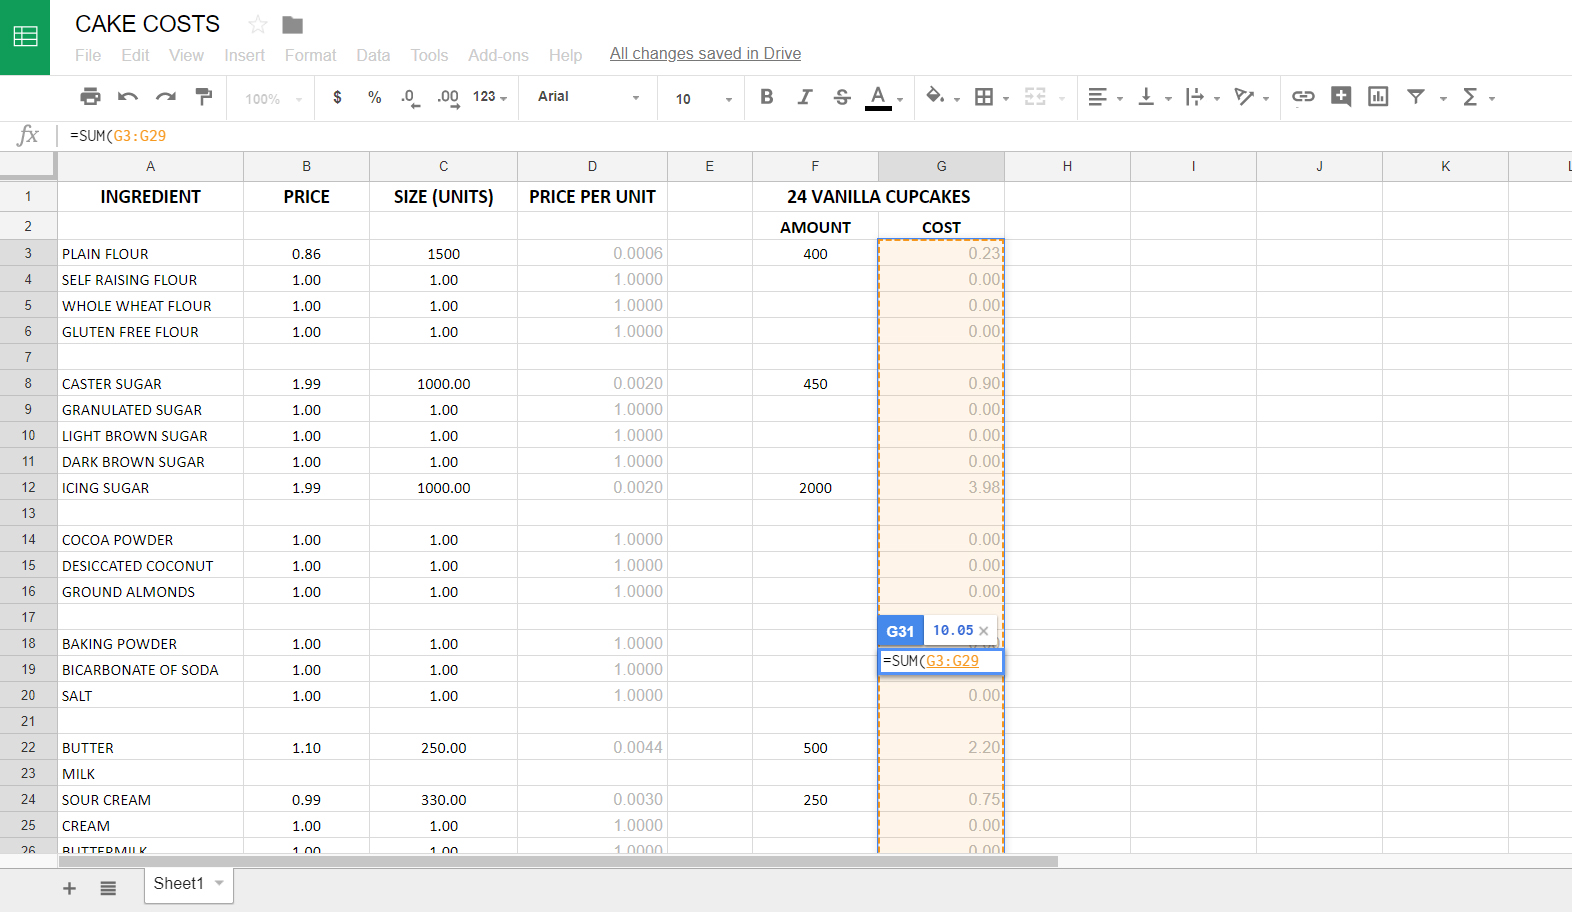Open the Data menu

point(373,55)
